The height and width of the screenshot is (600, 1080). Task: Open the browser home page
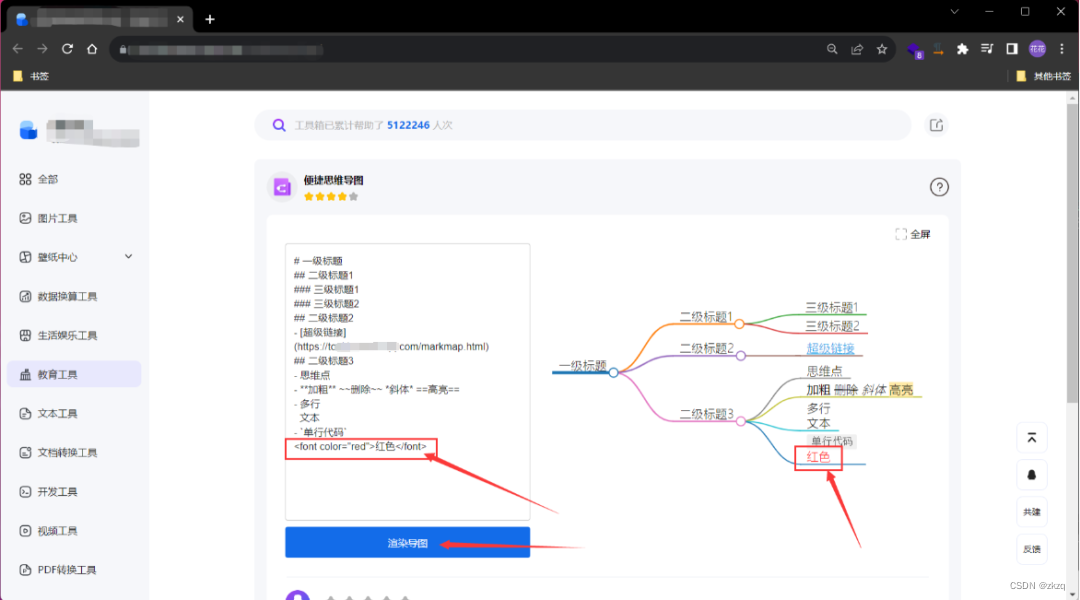[92, 49]
